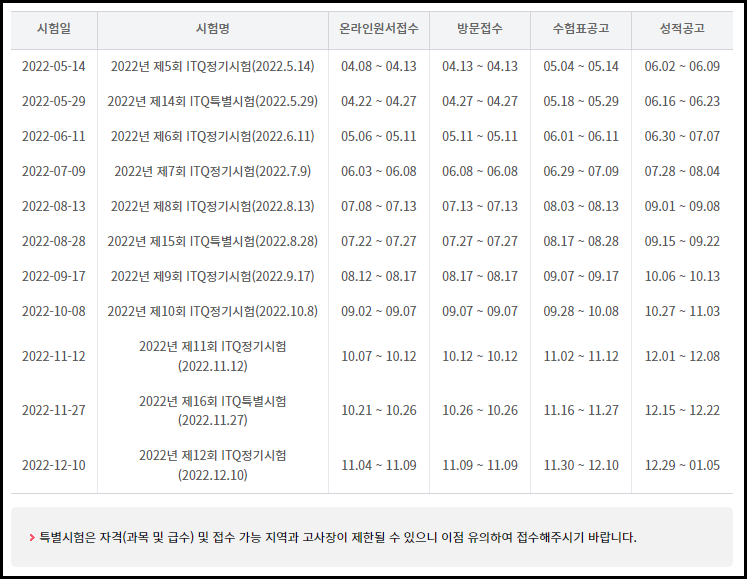Click the 성적공고 column header
This screenshot has height=579, width=747.
pyautogui.click(x=682, y=29)
